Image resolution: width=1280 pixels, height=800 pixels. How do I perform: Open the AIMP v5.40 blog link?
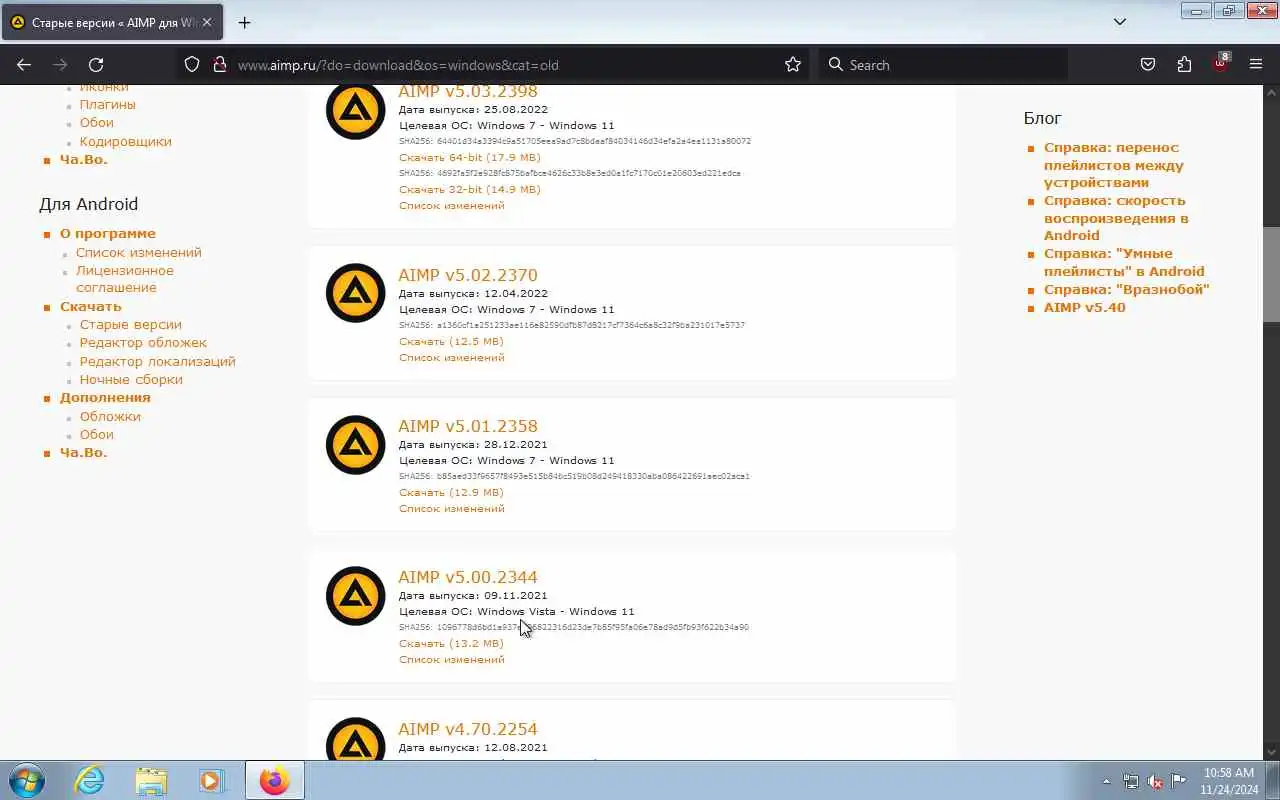point(1085,307)
